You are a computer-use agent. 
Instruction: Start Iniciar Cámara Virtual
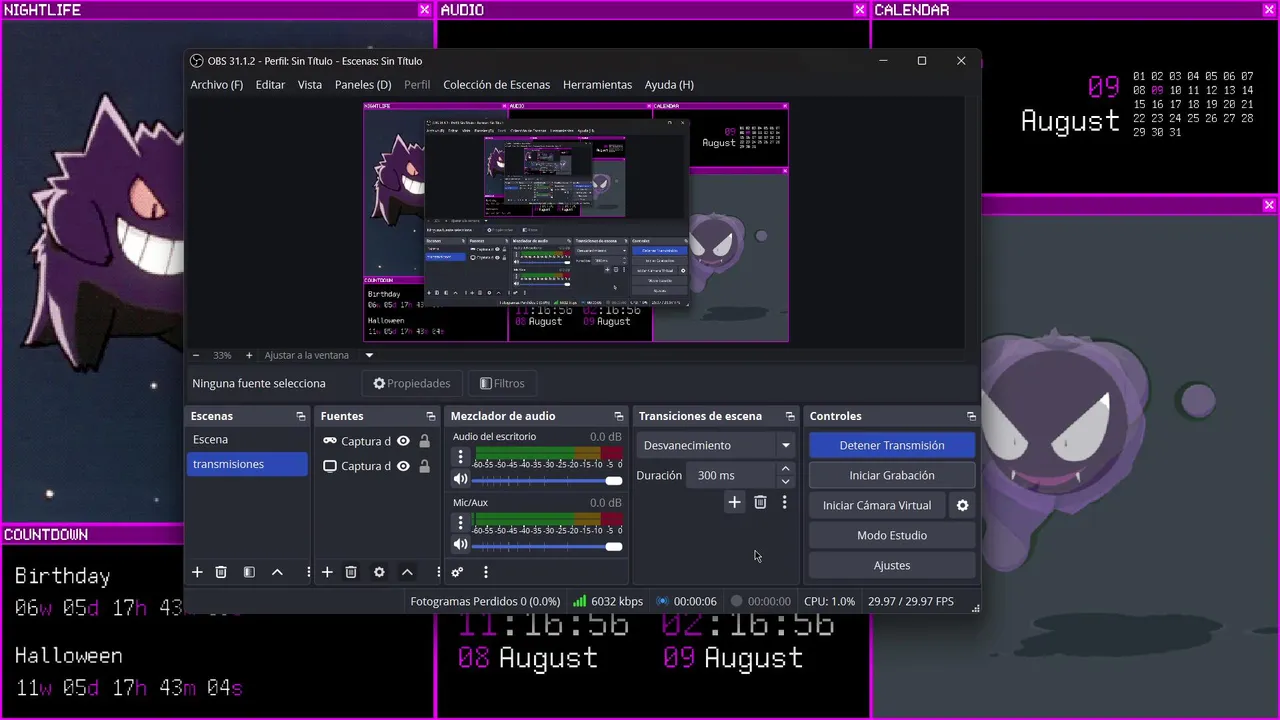877,506
